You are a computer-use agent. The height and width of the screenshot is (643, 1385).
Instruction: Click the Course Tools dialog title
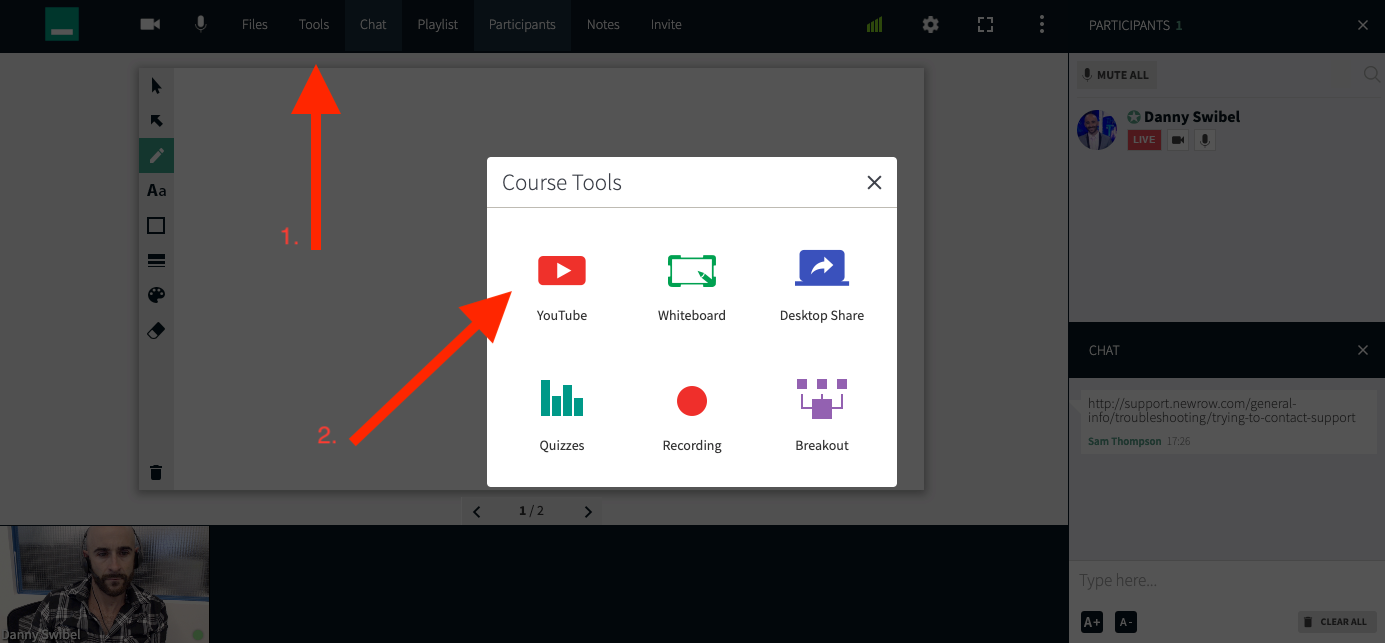pos(562,182)
